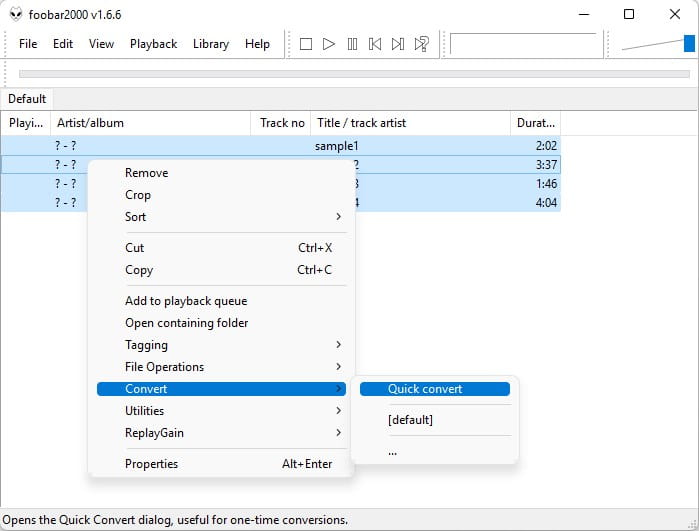Click the Playing column header
The height and width of the screenshot is (531, 699).
pyautogui.click(x=26, y=123)
